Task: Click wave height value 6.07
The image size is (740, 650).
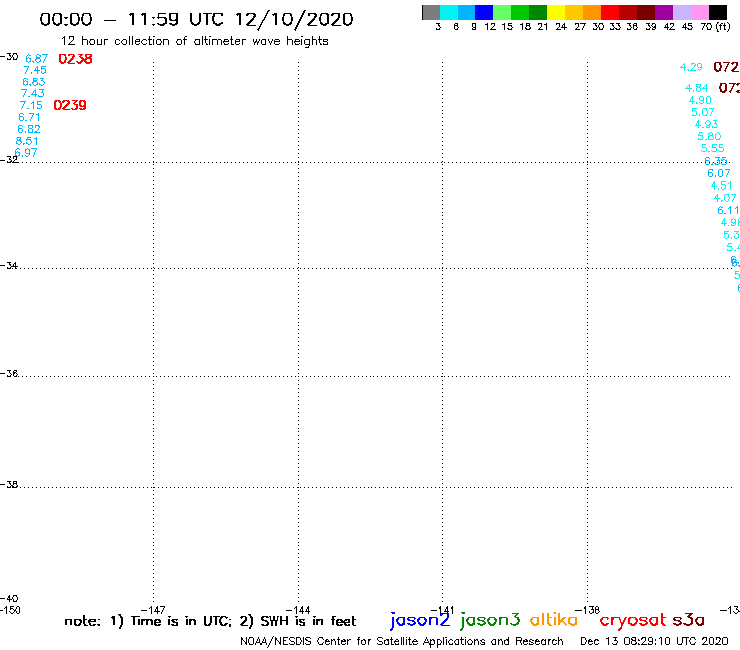Action: tap(719, 173)
